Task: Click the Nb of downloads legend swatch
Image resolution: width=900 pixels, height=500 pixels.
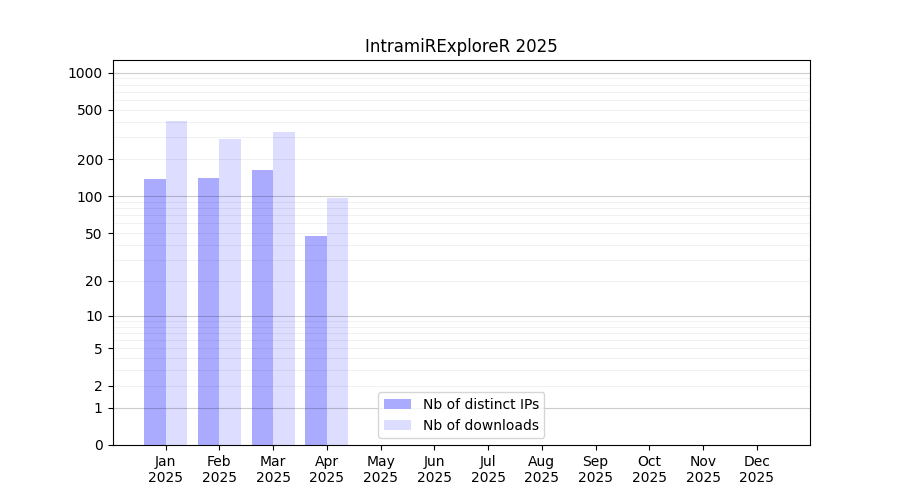Action: pyautogui.click(x=397, y=425)
